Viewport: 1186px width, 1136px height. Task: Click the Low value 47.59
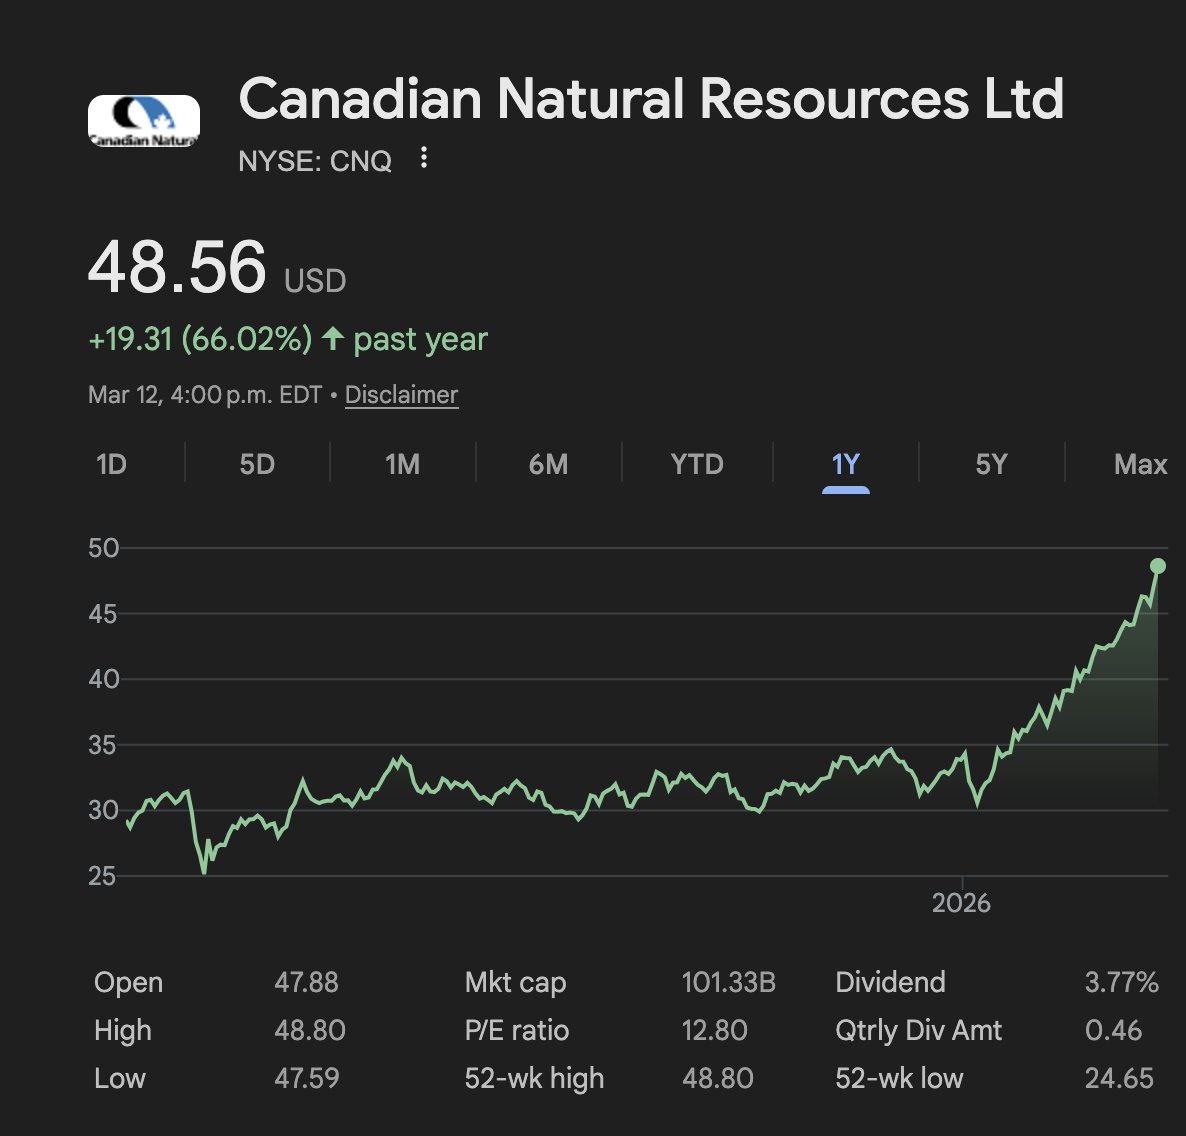point(306,1078)
